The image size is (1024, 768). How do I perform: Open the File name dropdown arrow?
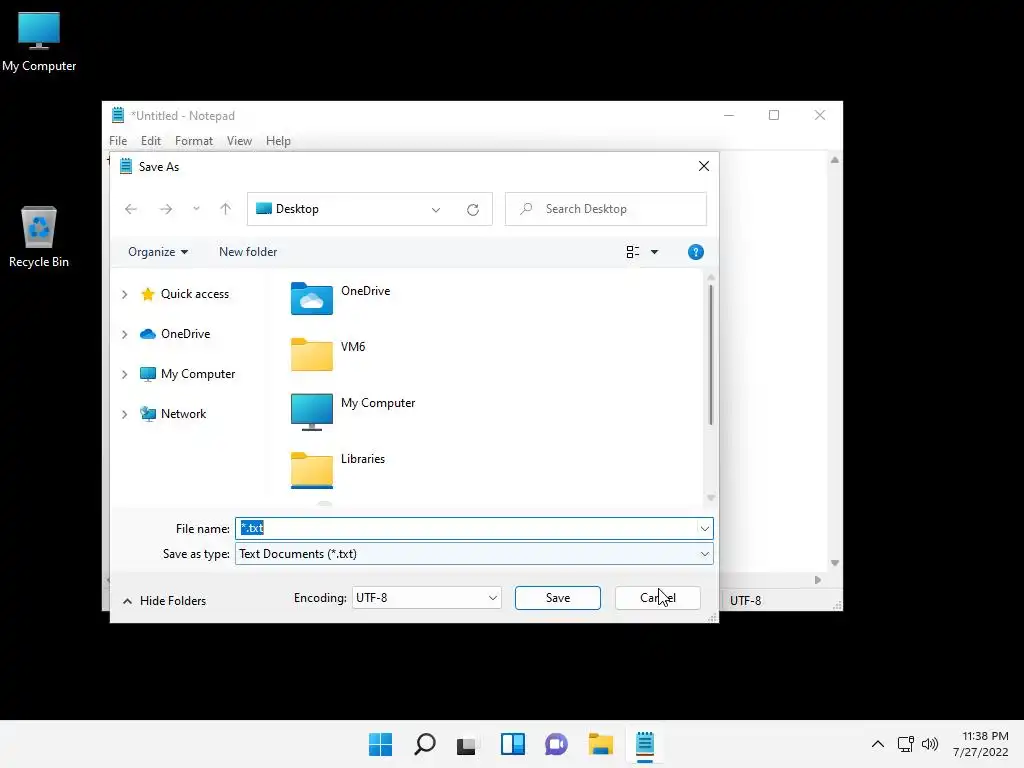705,528
